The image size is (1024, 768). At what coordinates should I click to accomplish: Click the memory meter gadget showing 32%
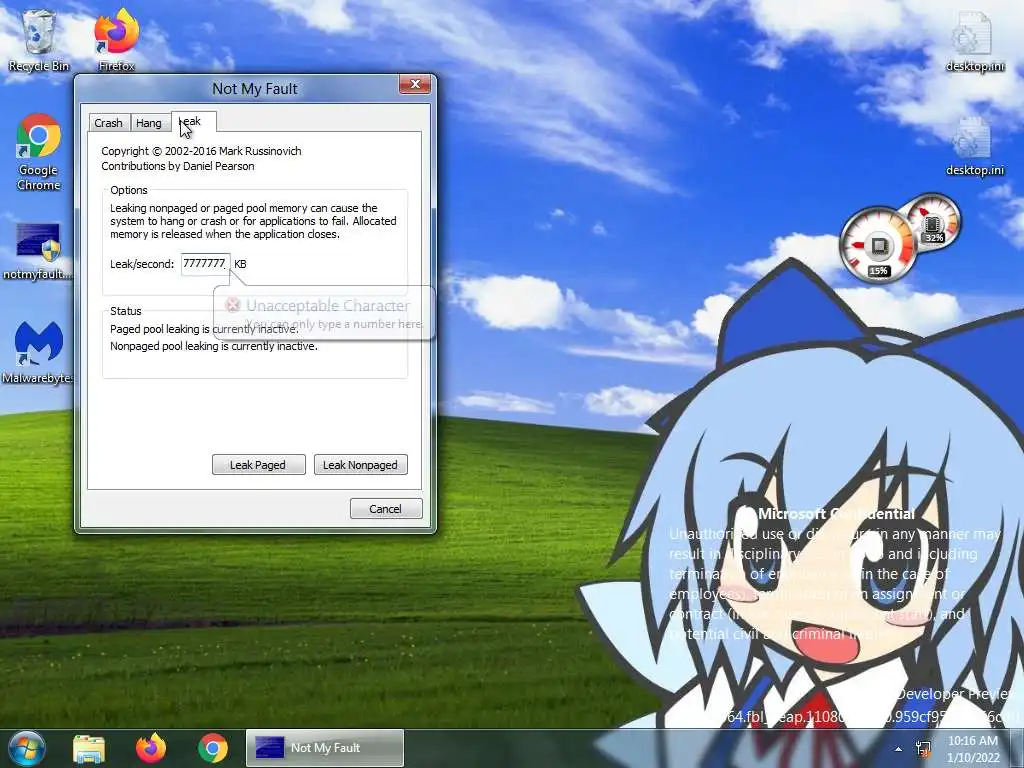[933, 221]
